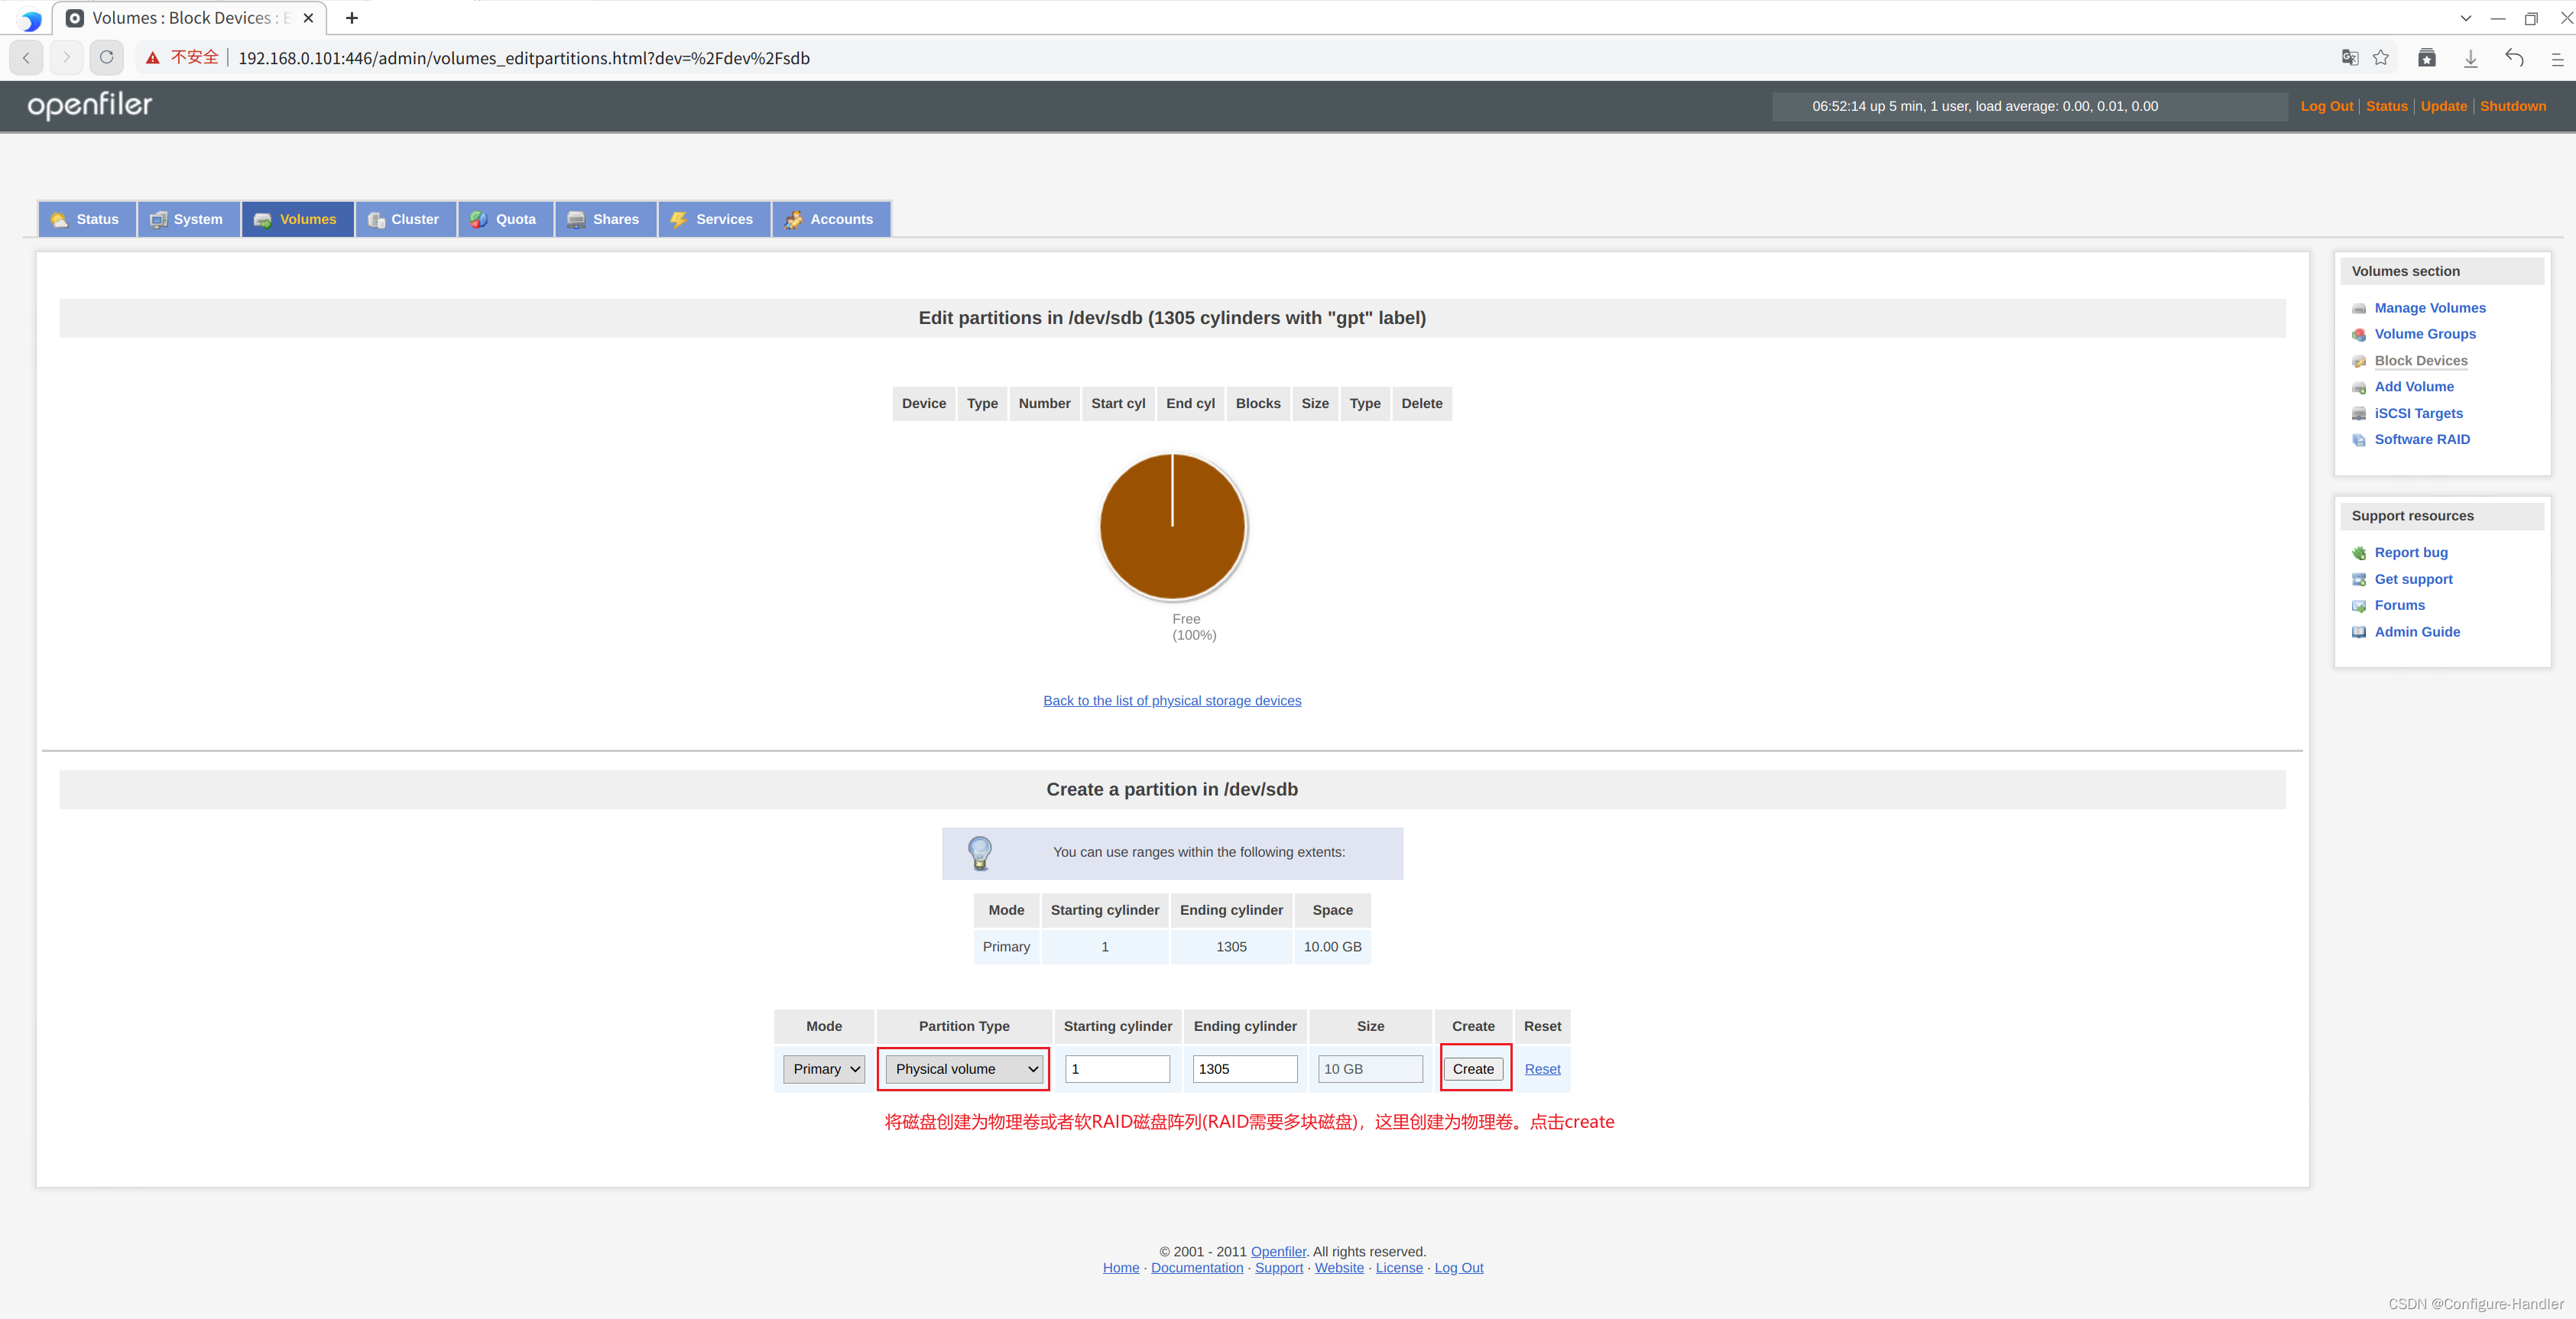Open 'Back to the list of physical storage devices'
2576x1319 pixels.
point(1172,700)
